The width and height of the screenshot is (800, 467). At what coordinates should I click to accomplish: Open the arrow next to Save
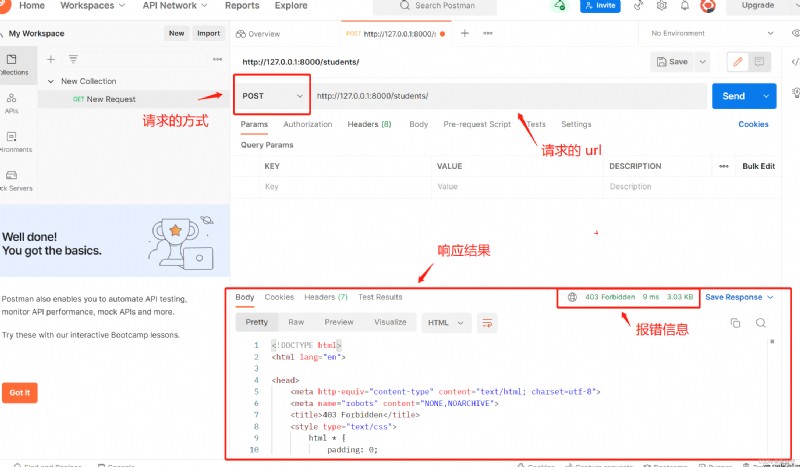tap(703, 62)
